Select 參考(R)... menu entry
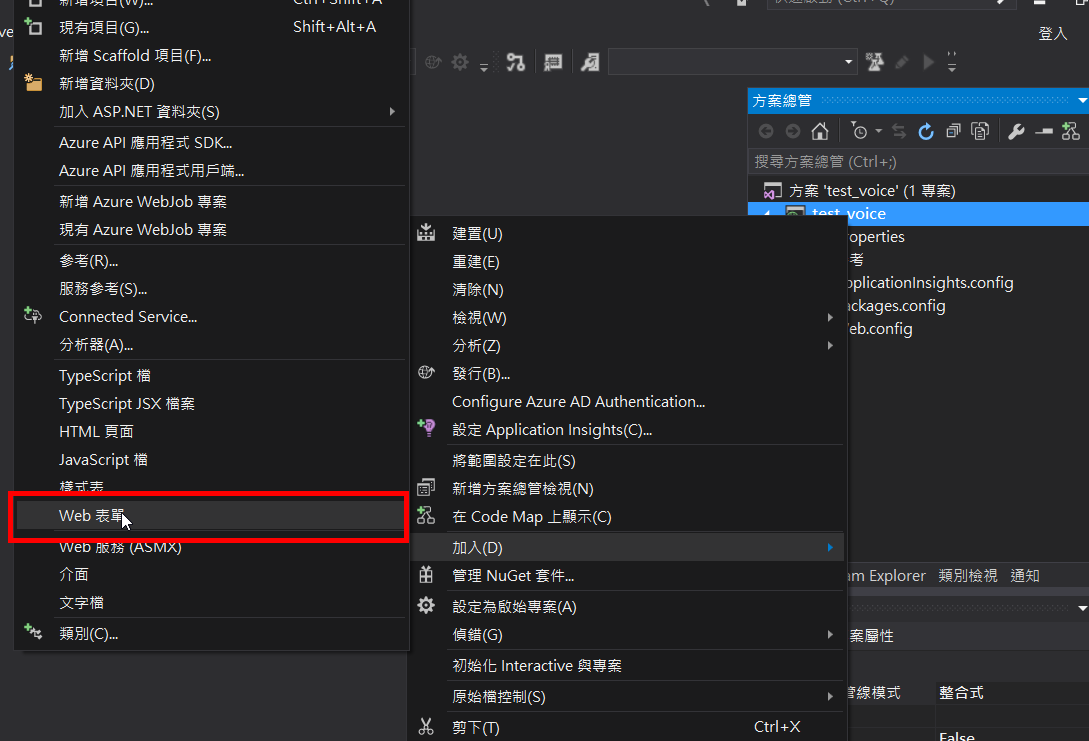This screenshot has height=741, width=1089. click(208, 260)
